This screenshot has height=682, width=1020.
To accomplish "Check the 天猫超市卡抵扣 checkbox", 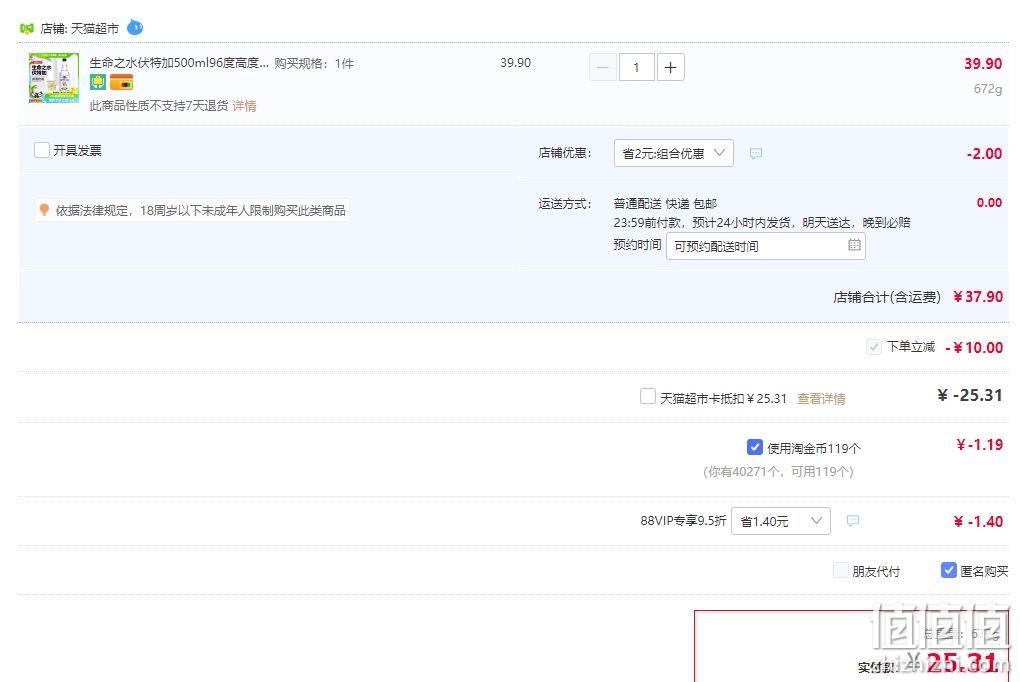I will point(648,396).
